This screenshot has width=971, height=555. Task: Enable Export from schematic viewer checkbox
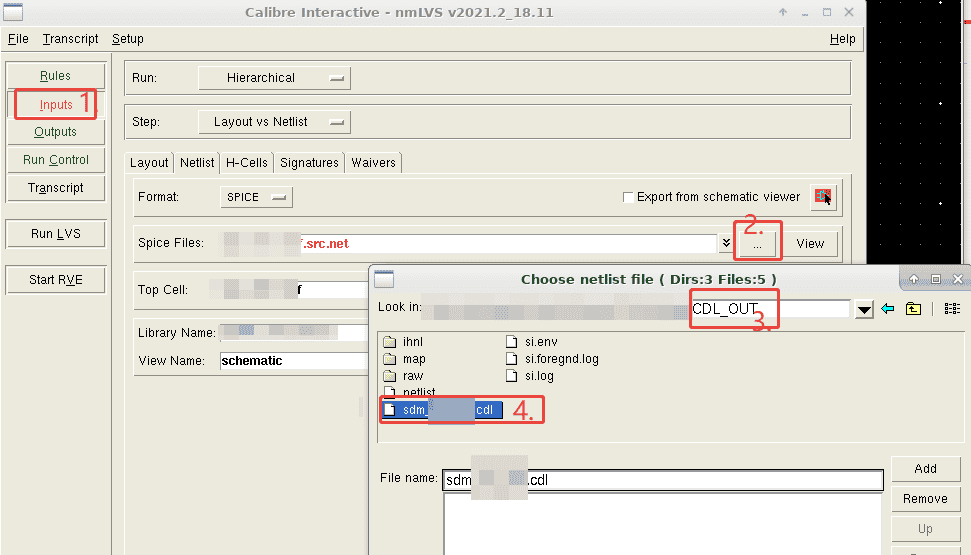pos(628,197)
